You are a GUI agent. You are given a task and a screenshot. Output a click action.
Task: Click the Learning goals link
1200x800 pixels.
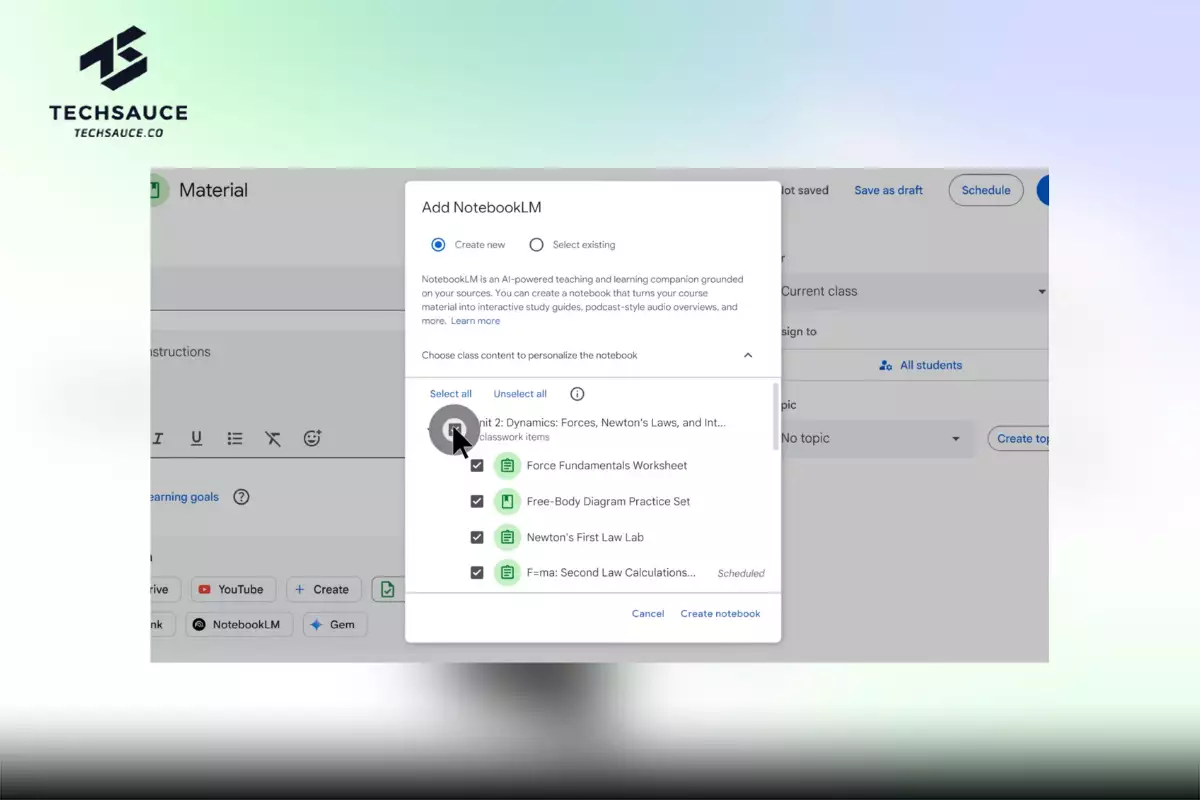(183, 497)
